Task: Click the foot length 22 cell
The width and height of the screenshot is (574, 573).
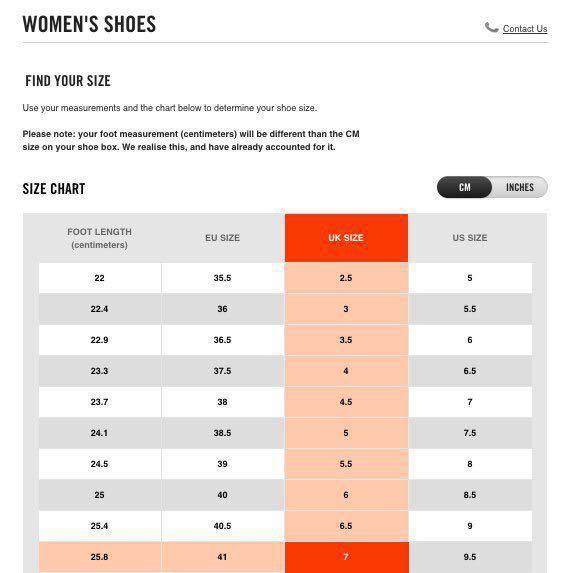Action: pyautogui.click(x=100, y=278)
